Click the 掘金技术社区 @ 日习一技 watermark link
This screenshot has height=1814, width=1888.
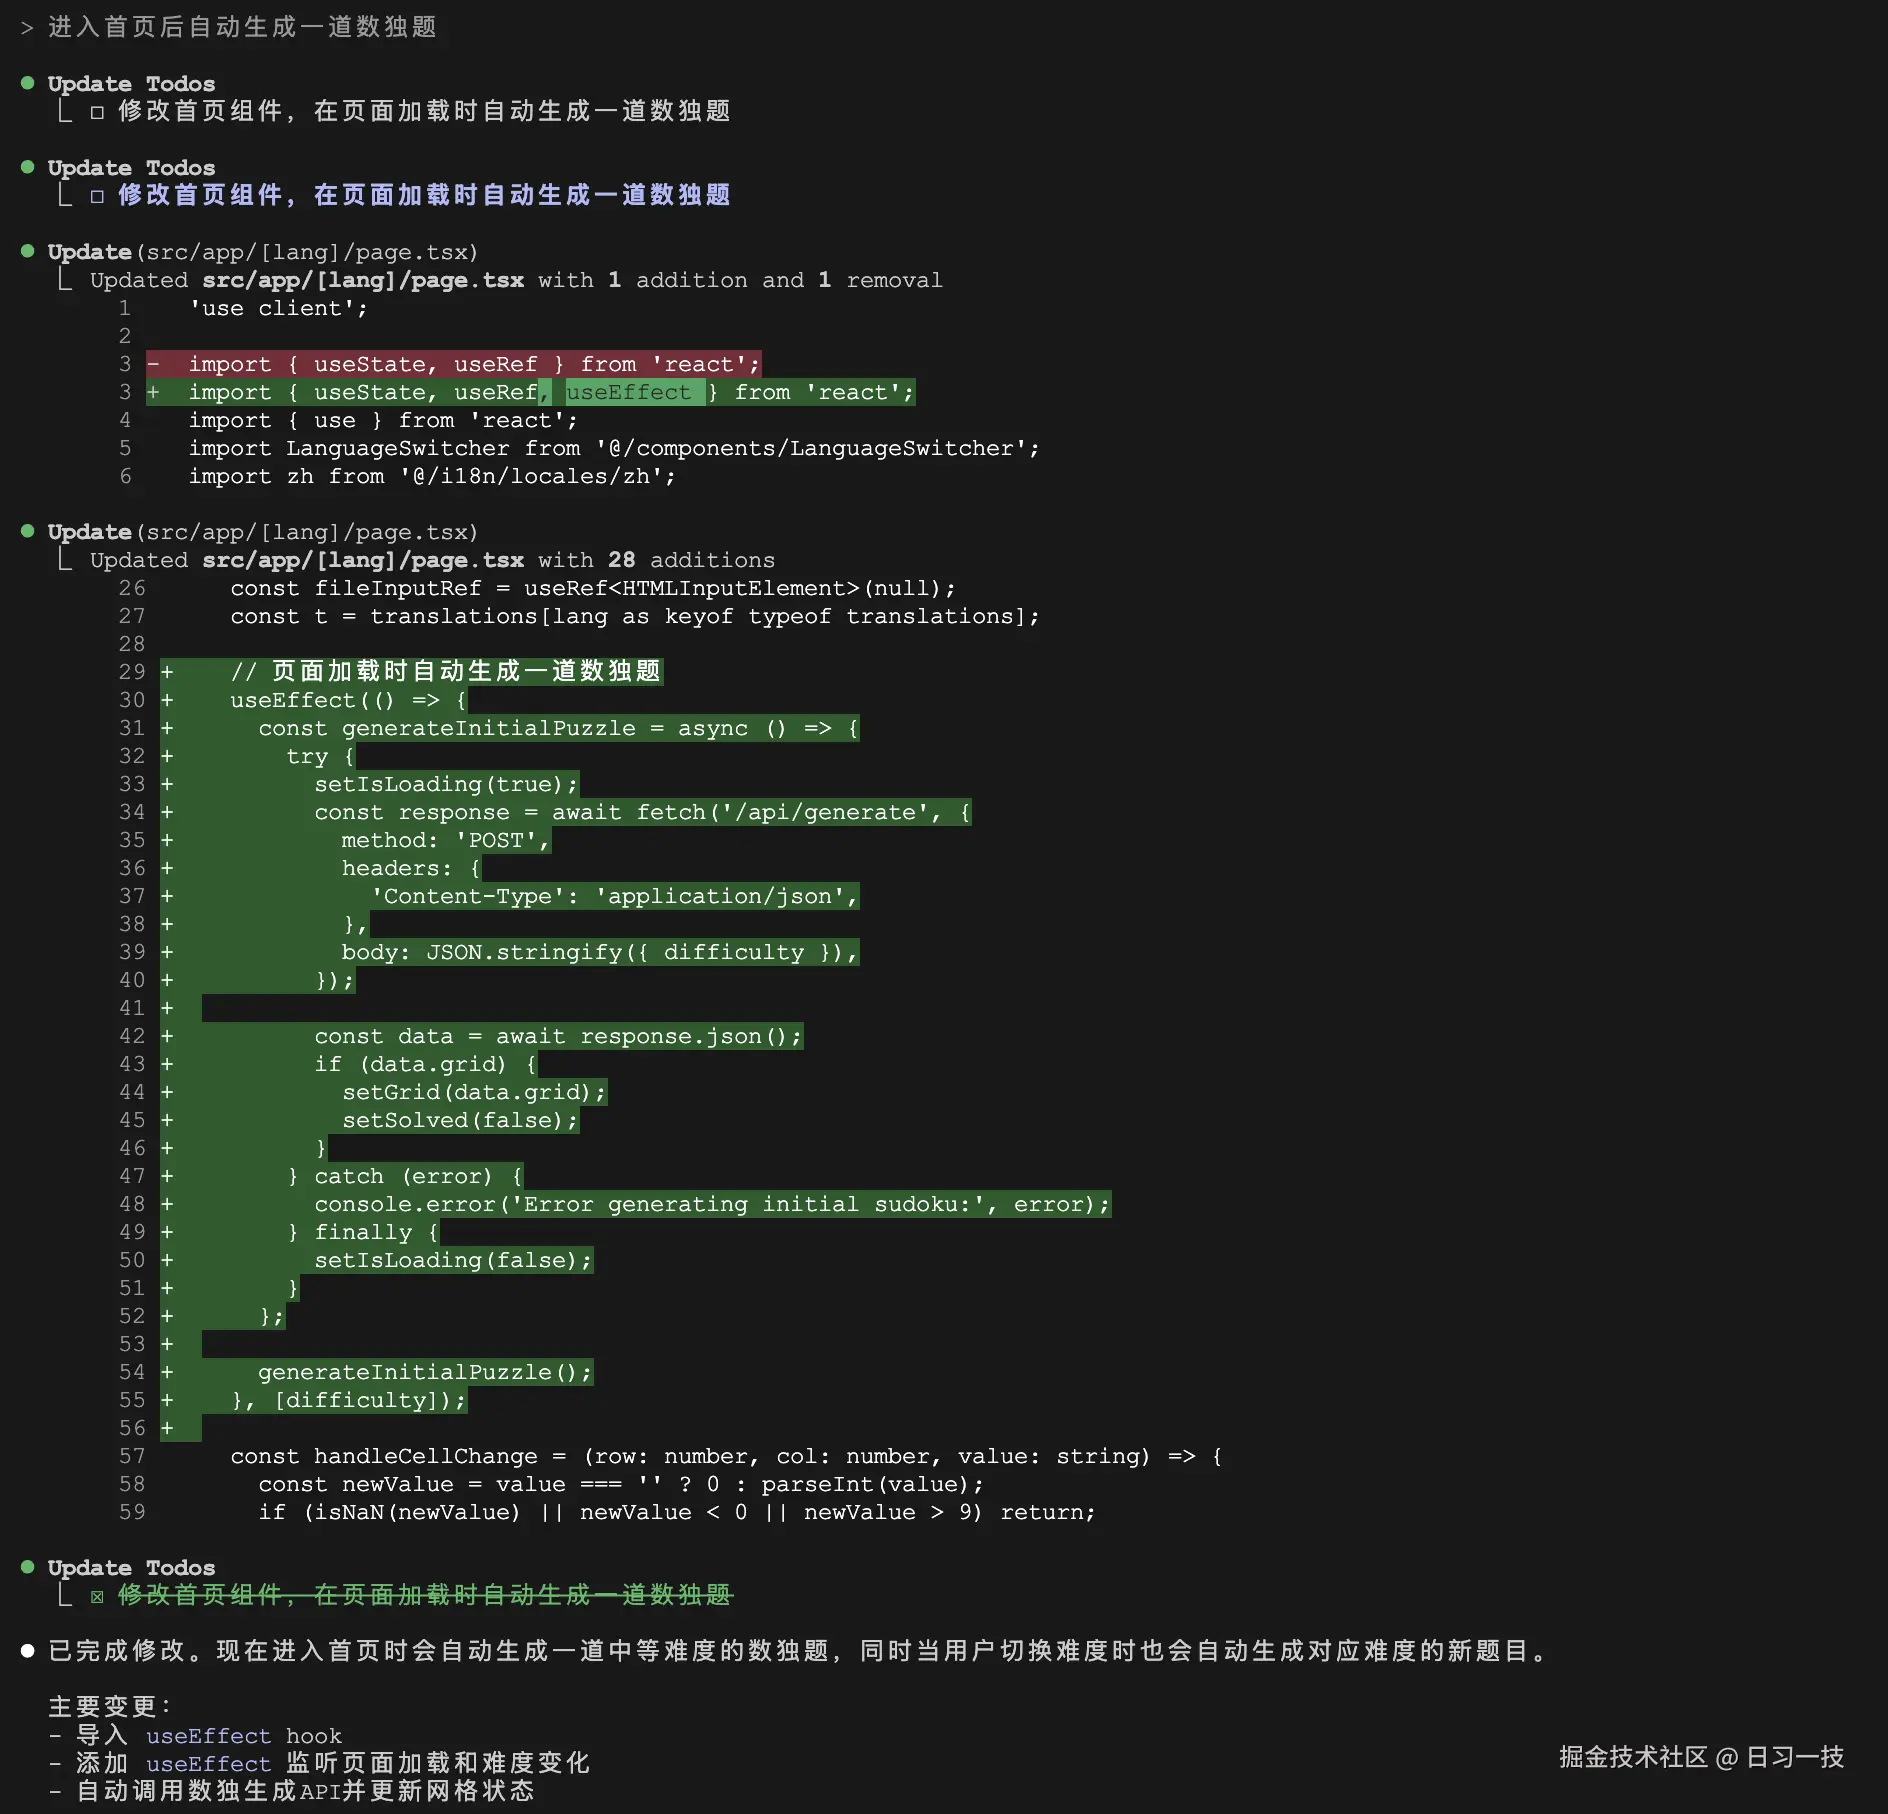tap(1700, 1757)
